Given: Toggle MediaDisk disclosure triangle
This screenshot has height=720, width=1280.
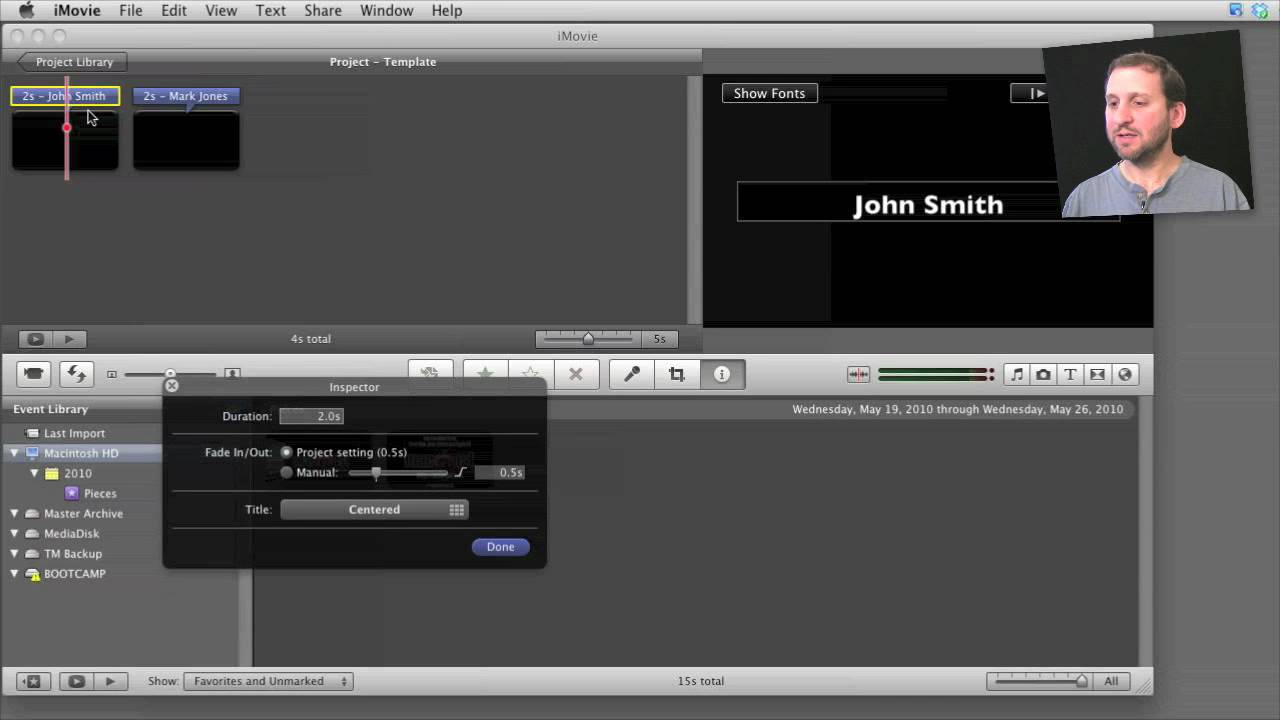Looking at the screenshot, I should [14, 533].
